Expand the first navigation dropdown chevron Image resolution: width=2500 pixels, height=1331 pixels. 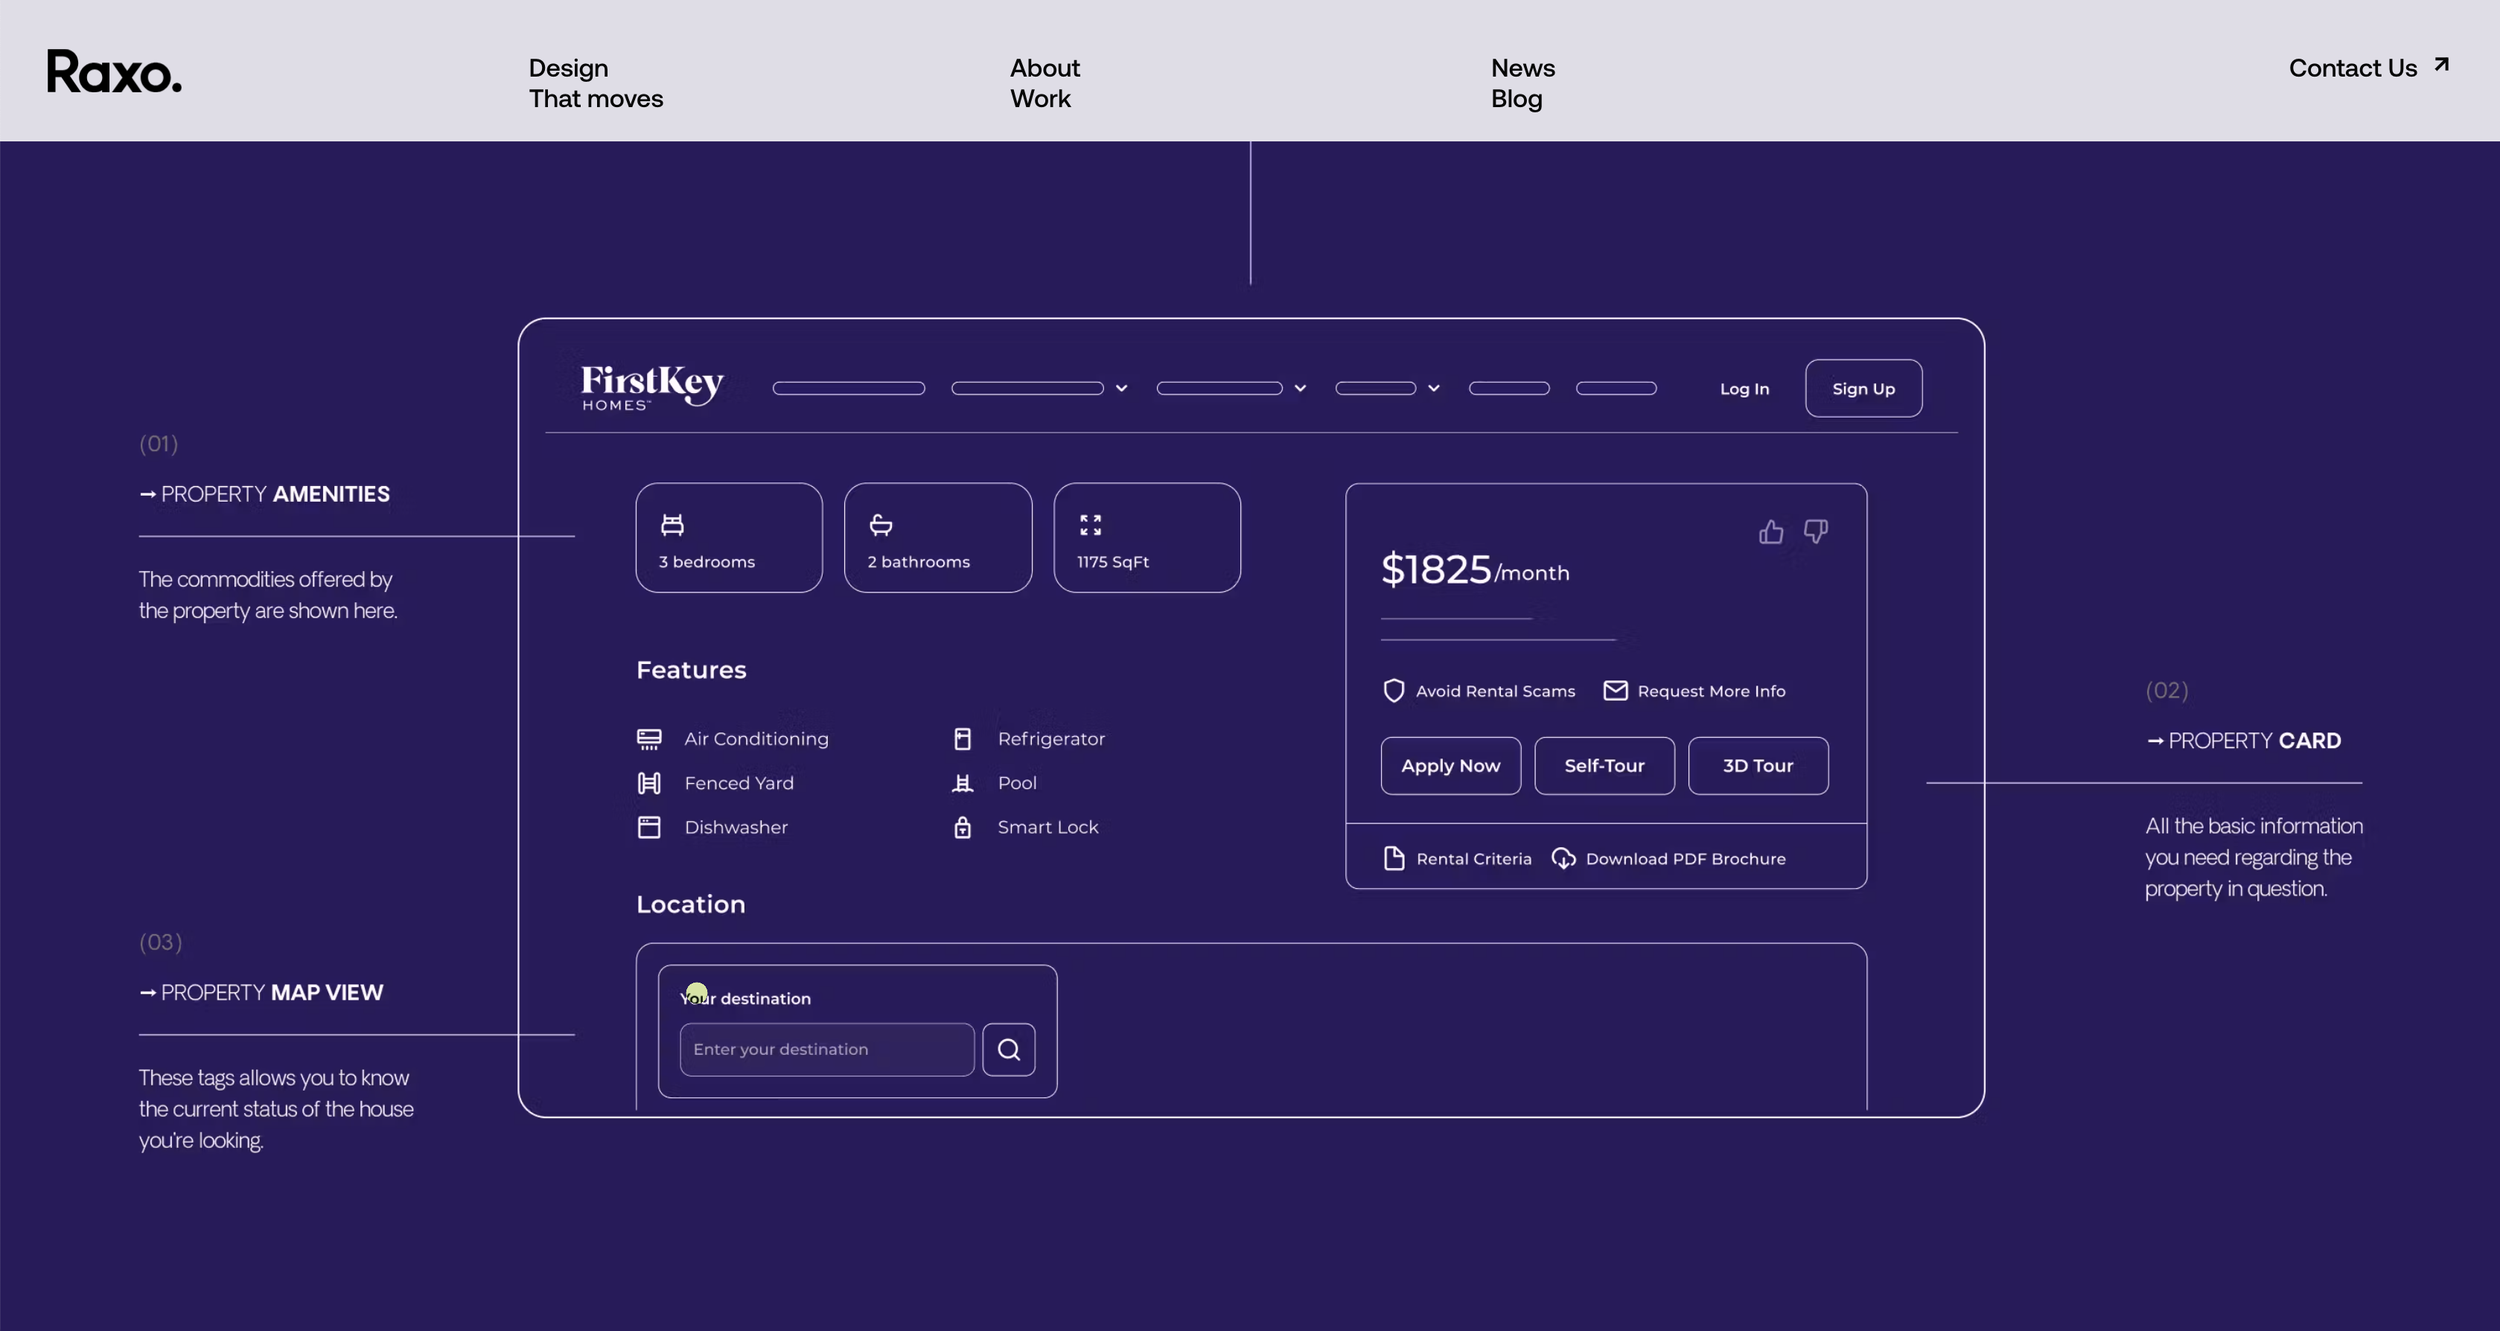point(1121,388)
